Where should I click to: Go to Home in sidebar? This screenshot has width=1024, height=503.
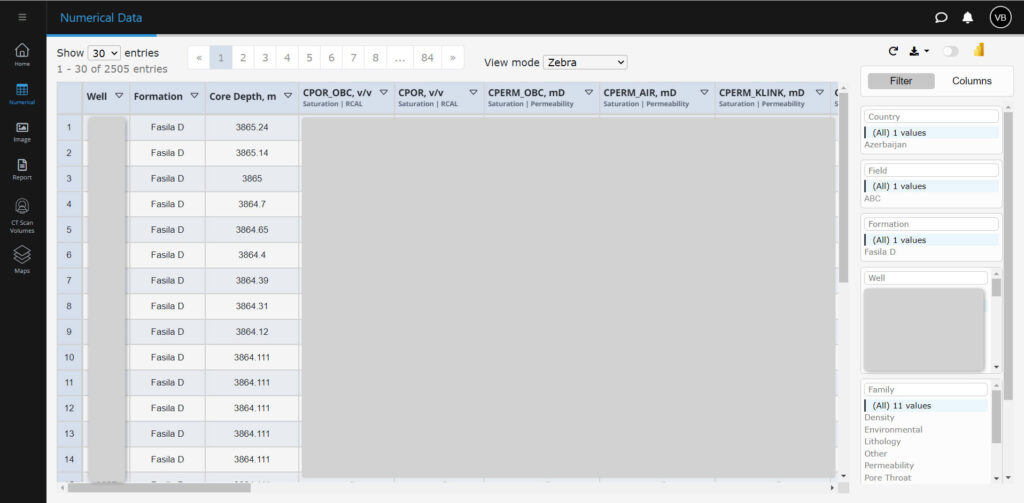[x=22, y=54]
